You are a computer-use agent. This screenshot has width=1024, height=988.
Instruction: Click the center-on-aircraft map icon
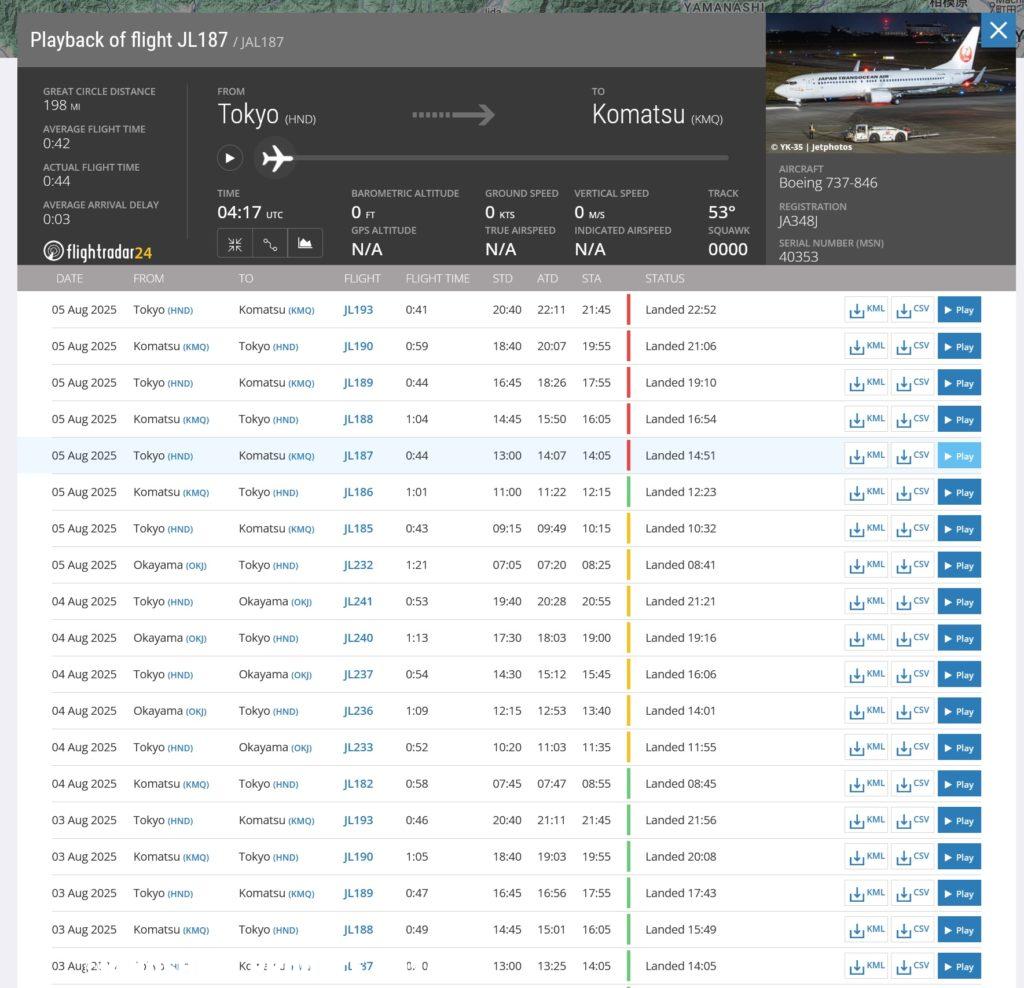tap(235, 243)
